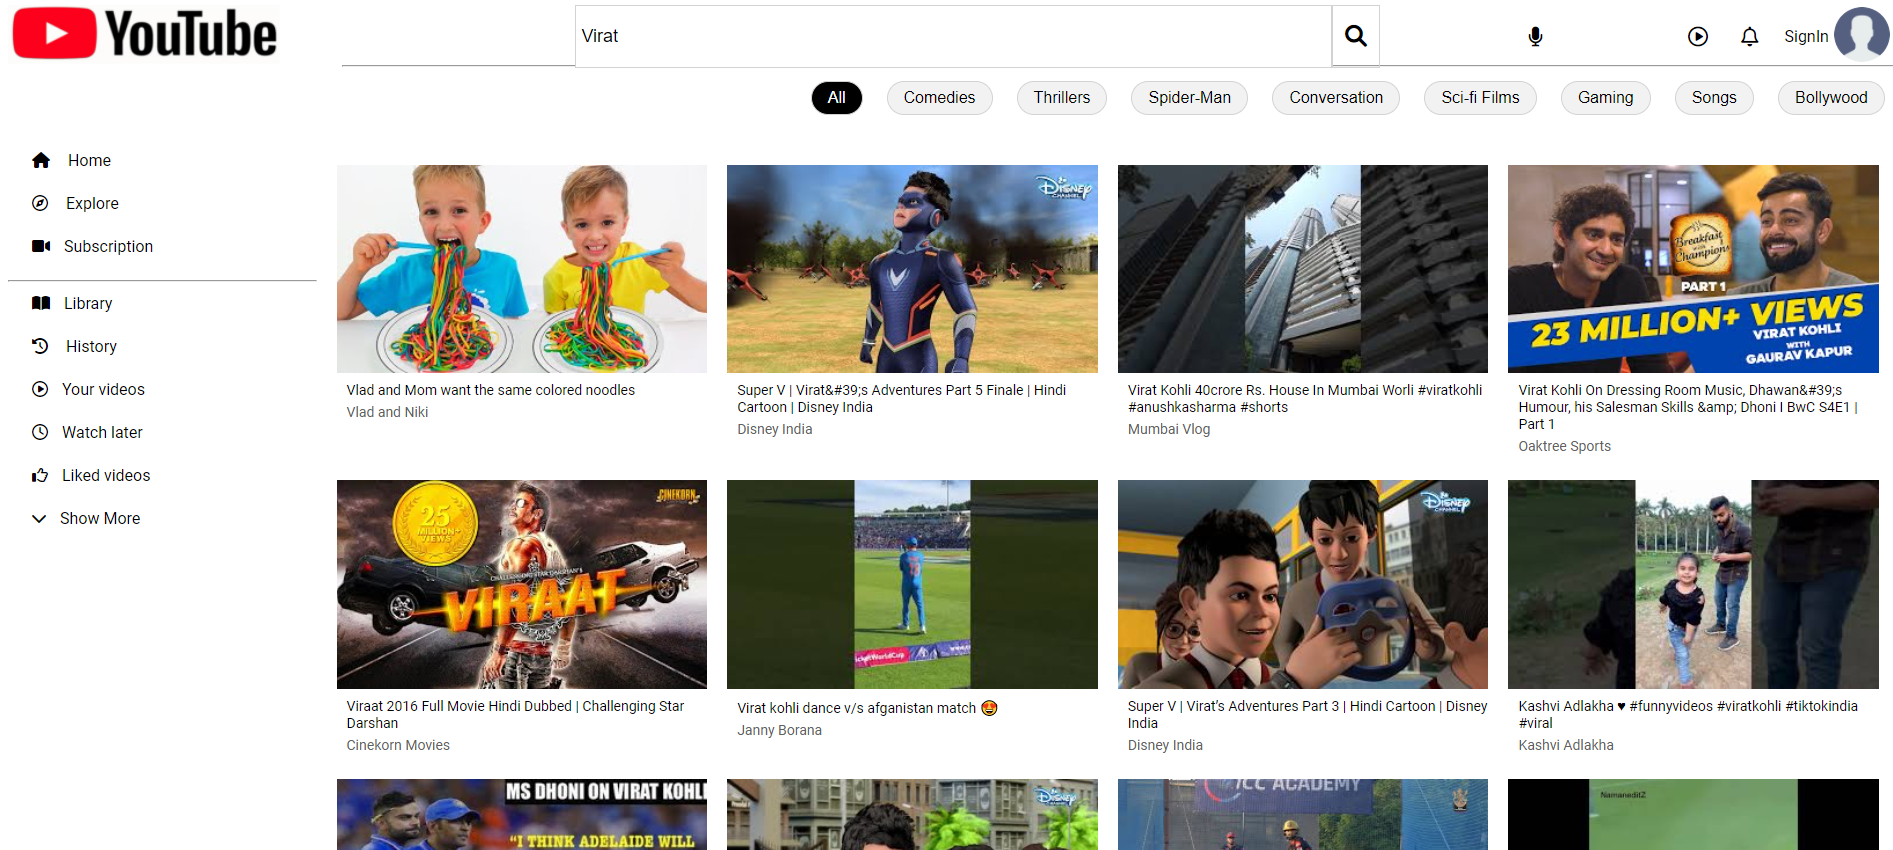Activate voice search microphone icon
Image resolution: width=1893 pixels, height=850 pixels.
(x=1535, y=37)
